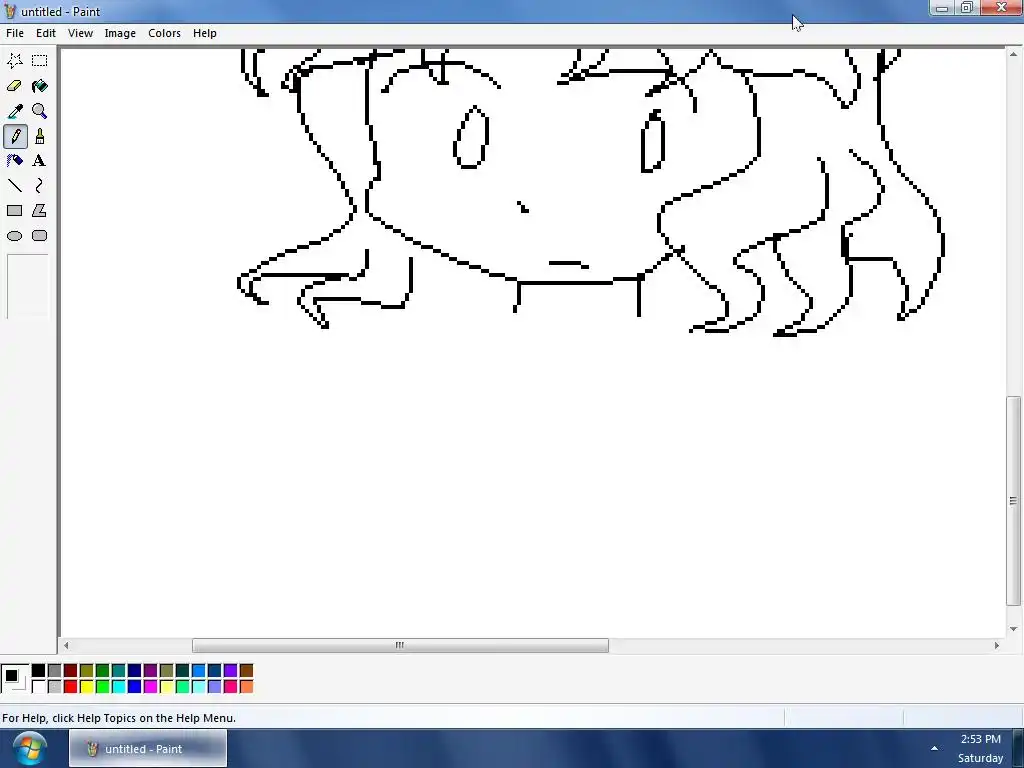Pick the white color swatch
1024x768 pixels.
[x=39, y=686]
